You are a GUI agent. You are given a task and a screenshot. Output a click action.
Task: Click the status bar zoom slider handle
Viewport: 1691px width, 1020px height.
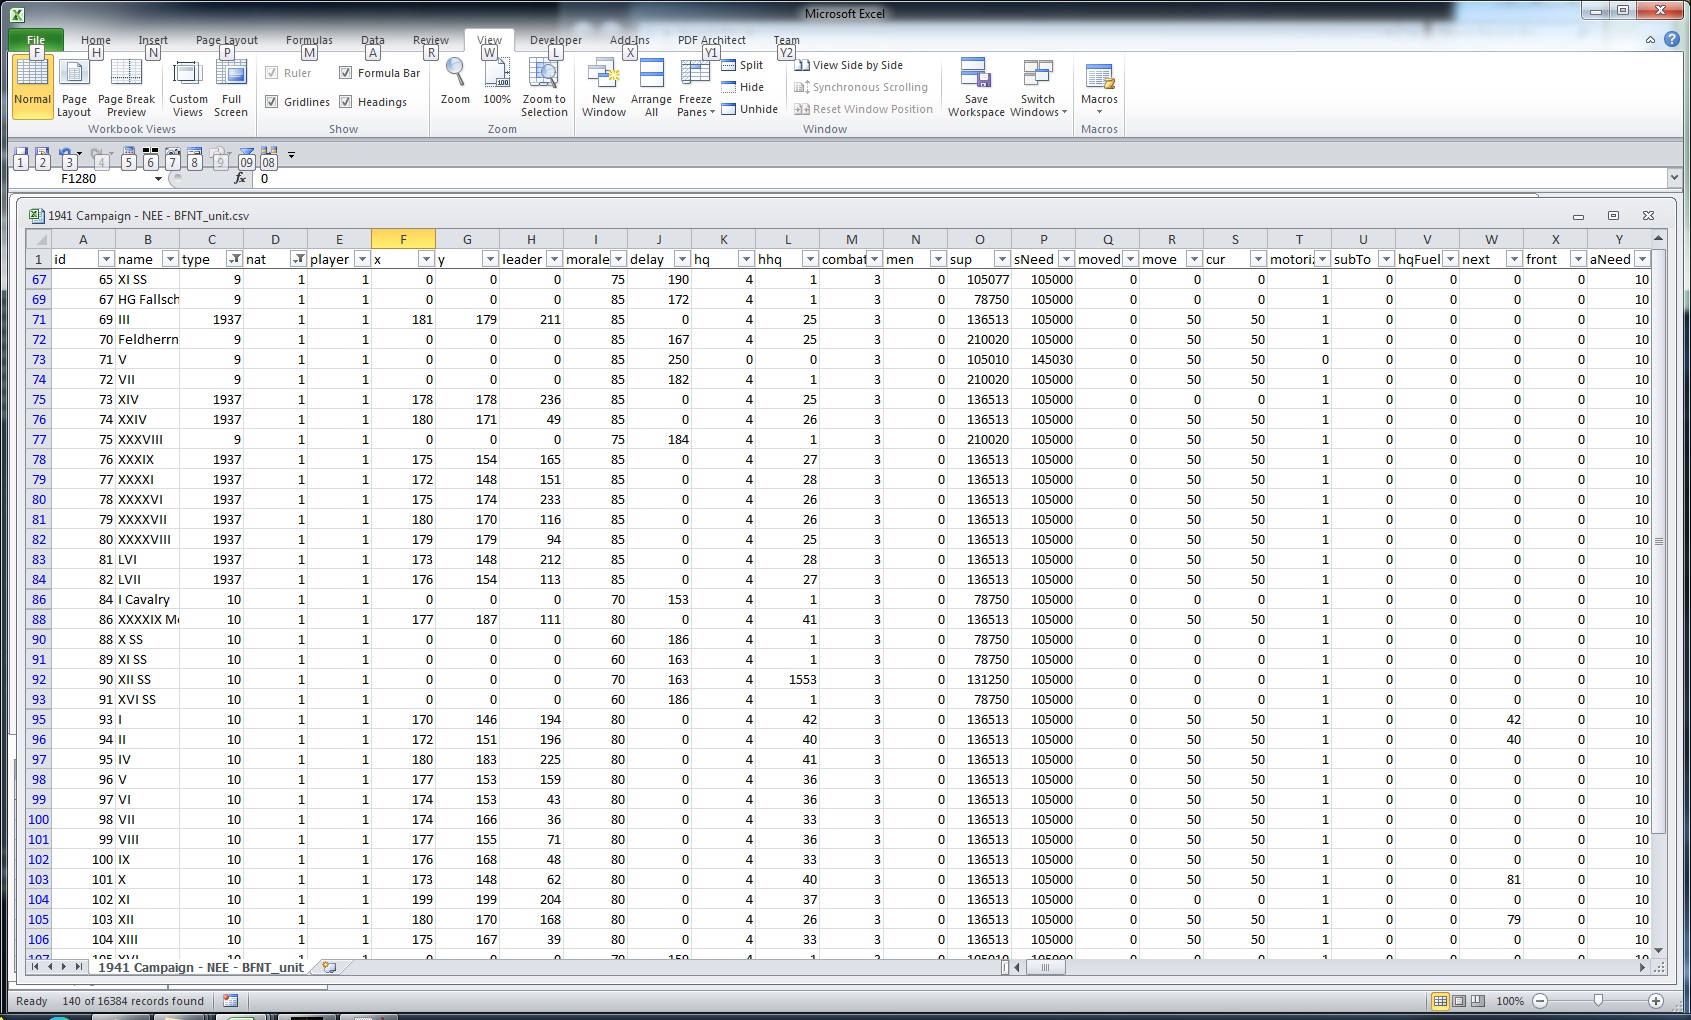click(x=1598, y=1001)
